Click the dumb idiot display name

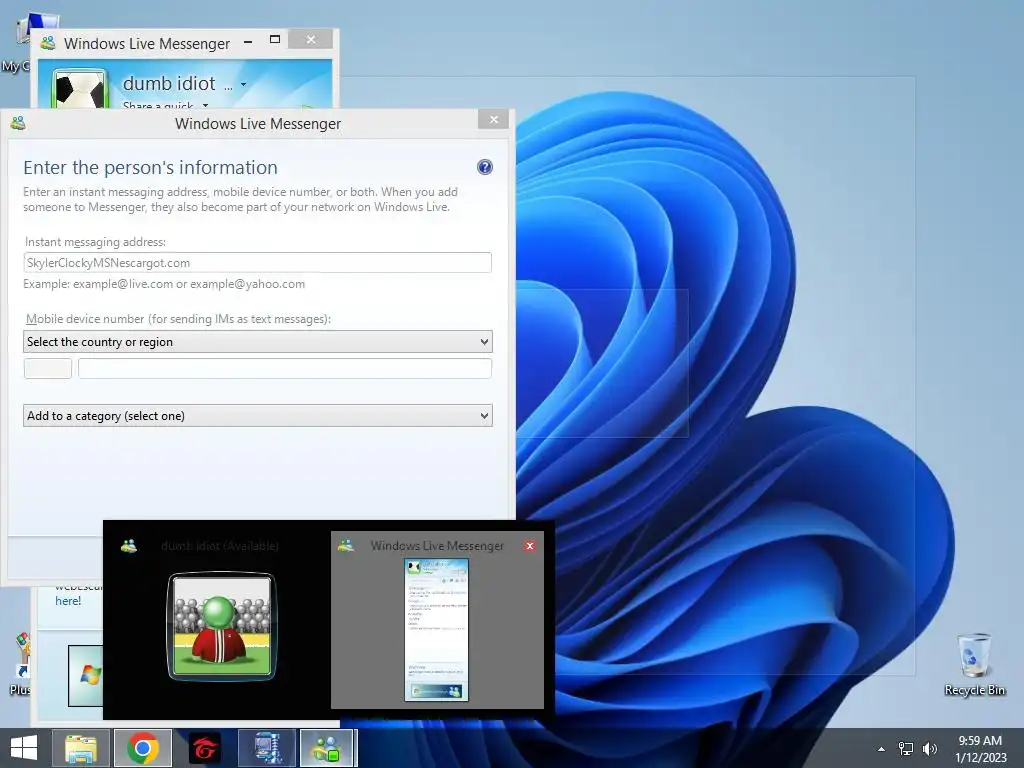[169, 84]
